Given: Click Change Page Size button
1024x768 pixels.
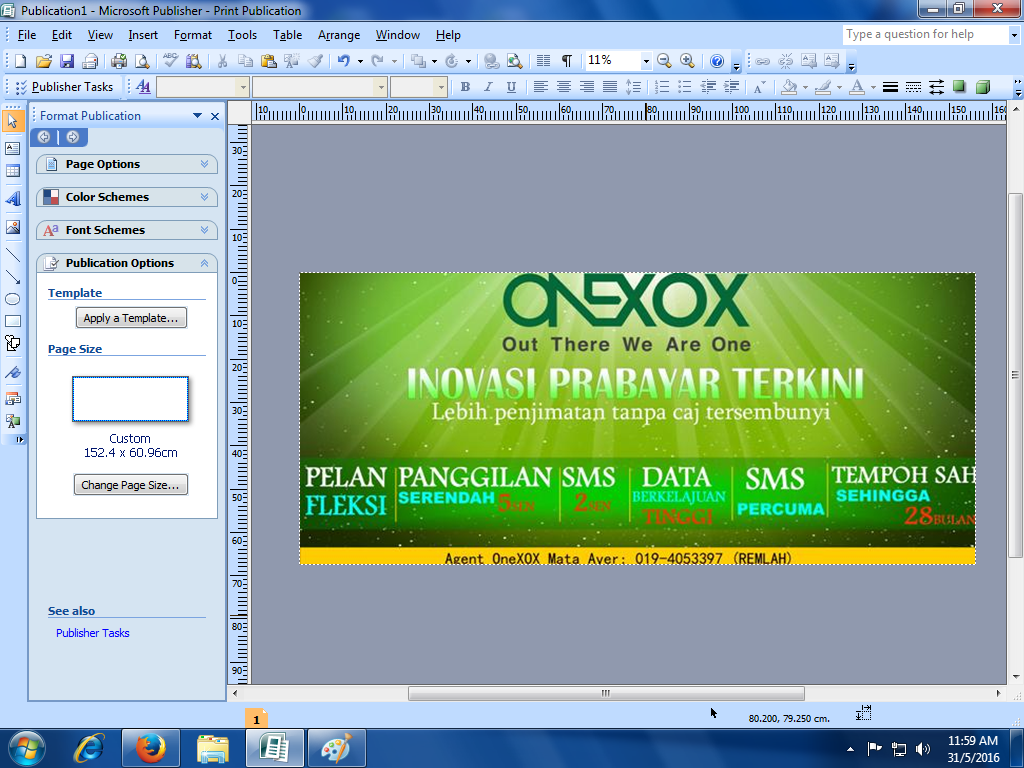Looking at the screenshot, I should pyautogui.click(x=131, y=485).
